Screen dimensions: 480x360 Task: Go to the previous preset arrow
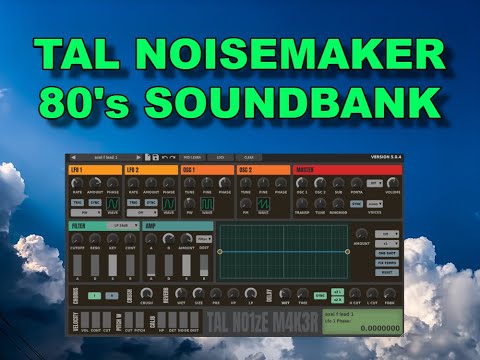pos(74,157)
